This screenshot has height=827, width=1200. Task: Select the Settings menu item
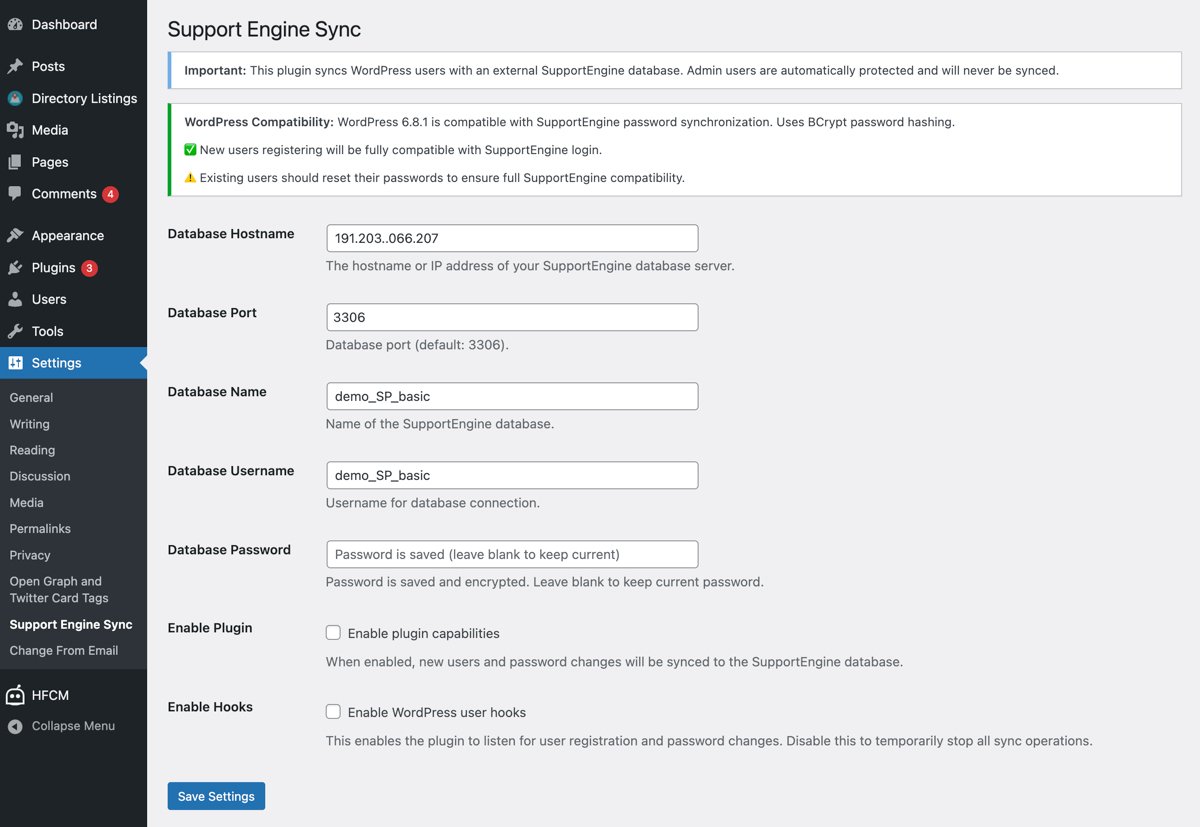point(73,363)
